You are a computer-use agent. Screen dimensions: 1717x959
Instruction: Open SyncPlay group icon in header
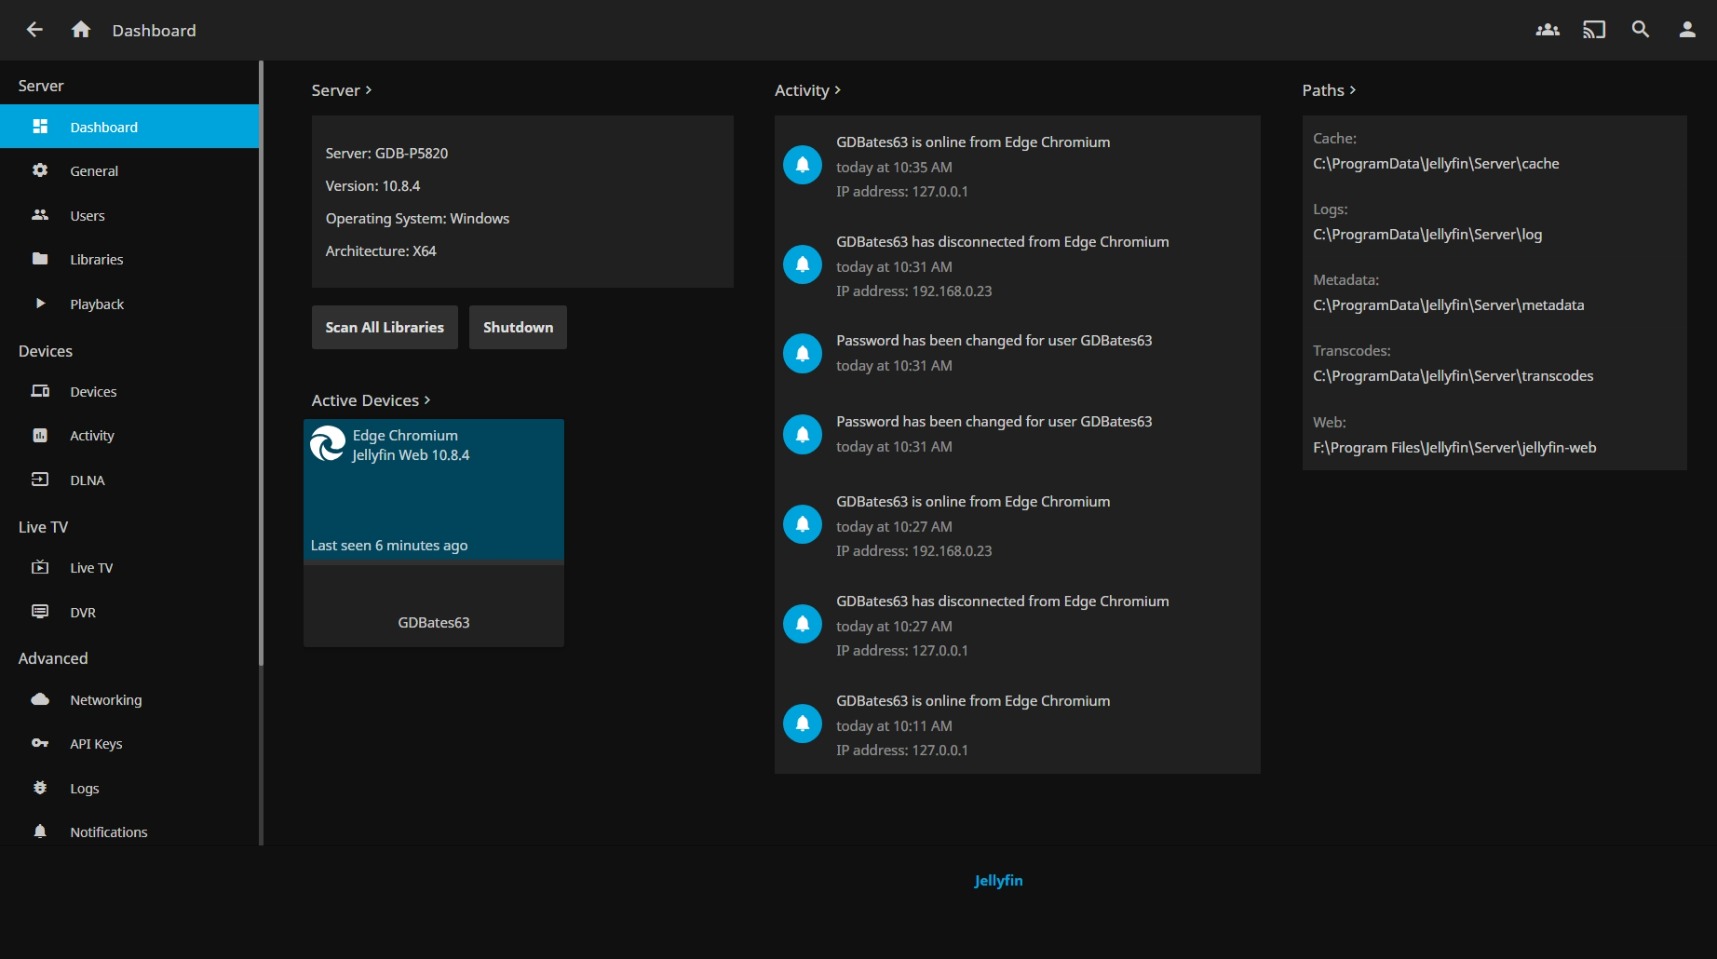point(1547,30)
